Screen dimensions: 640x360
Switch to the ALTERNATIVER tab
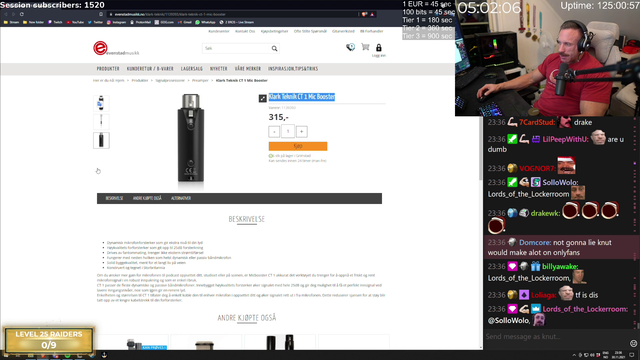(x=181, y=198)
